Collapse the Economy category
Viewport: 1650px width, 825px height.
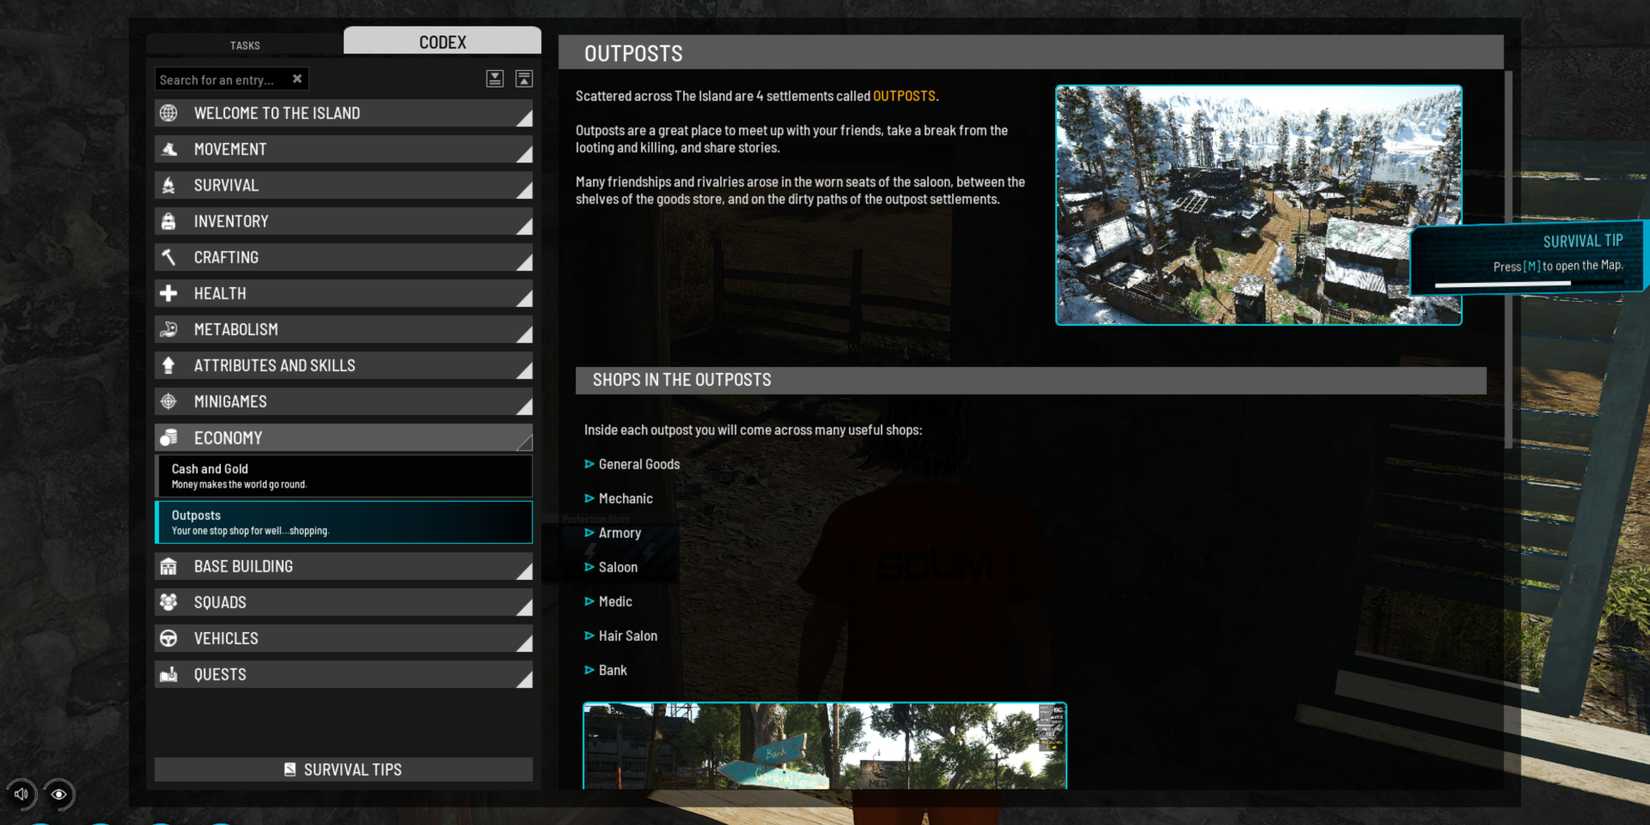tap(523, 439)
